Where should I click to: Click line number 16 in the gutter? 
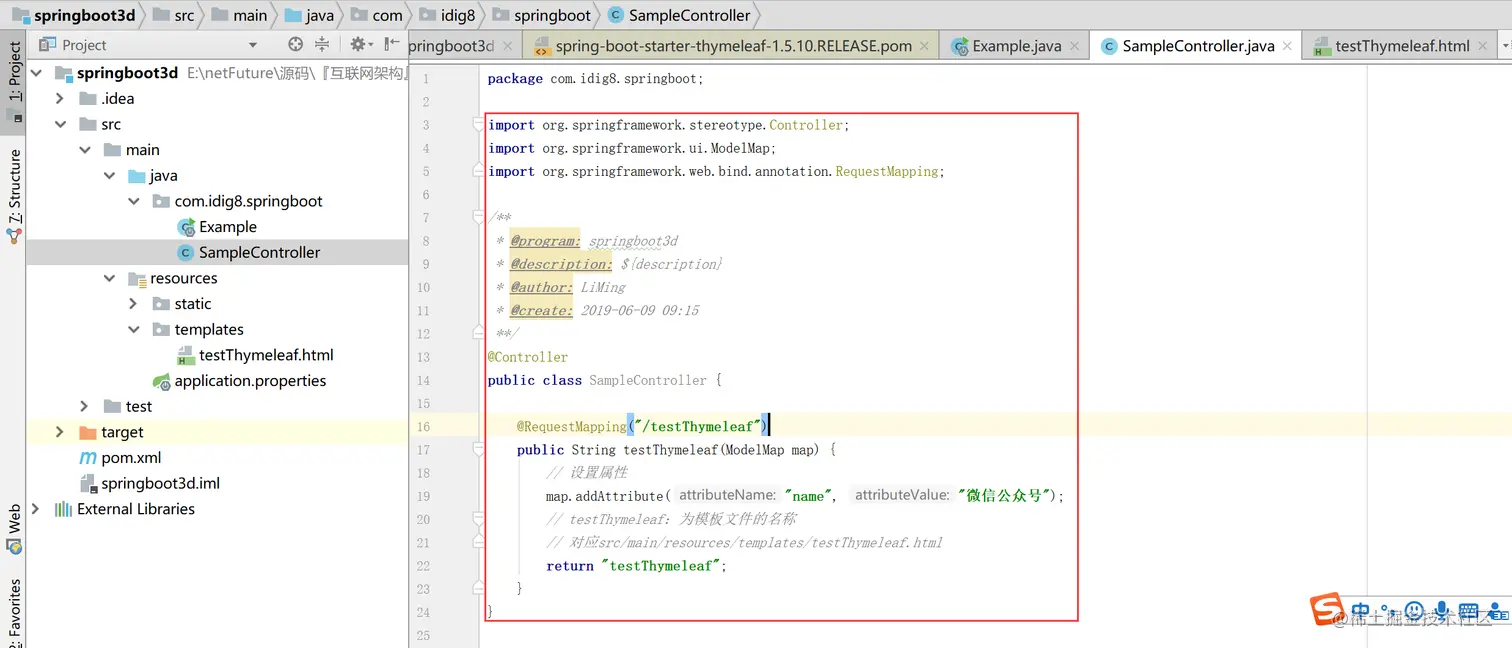(x=424, y=427)
